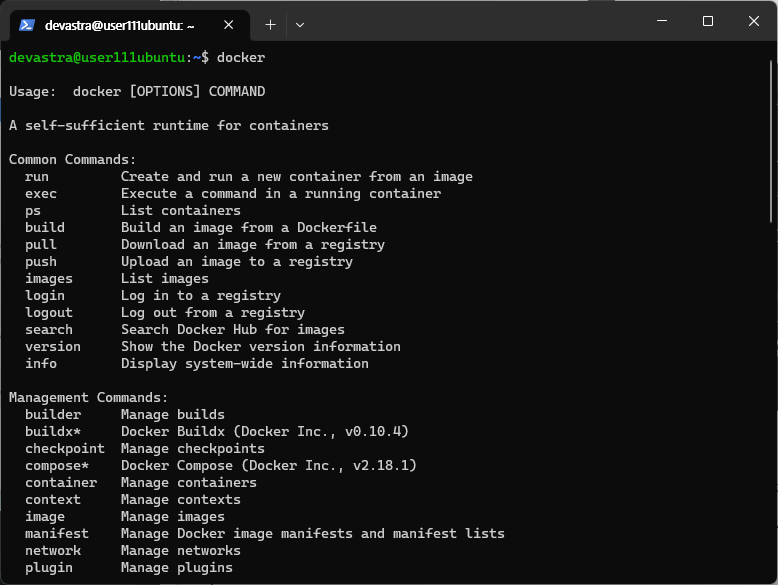Click 'Download an image from a registry' text

pos(253,245)
